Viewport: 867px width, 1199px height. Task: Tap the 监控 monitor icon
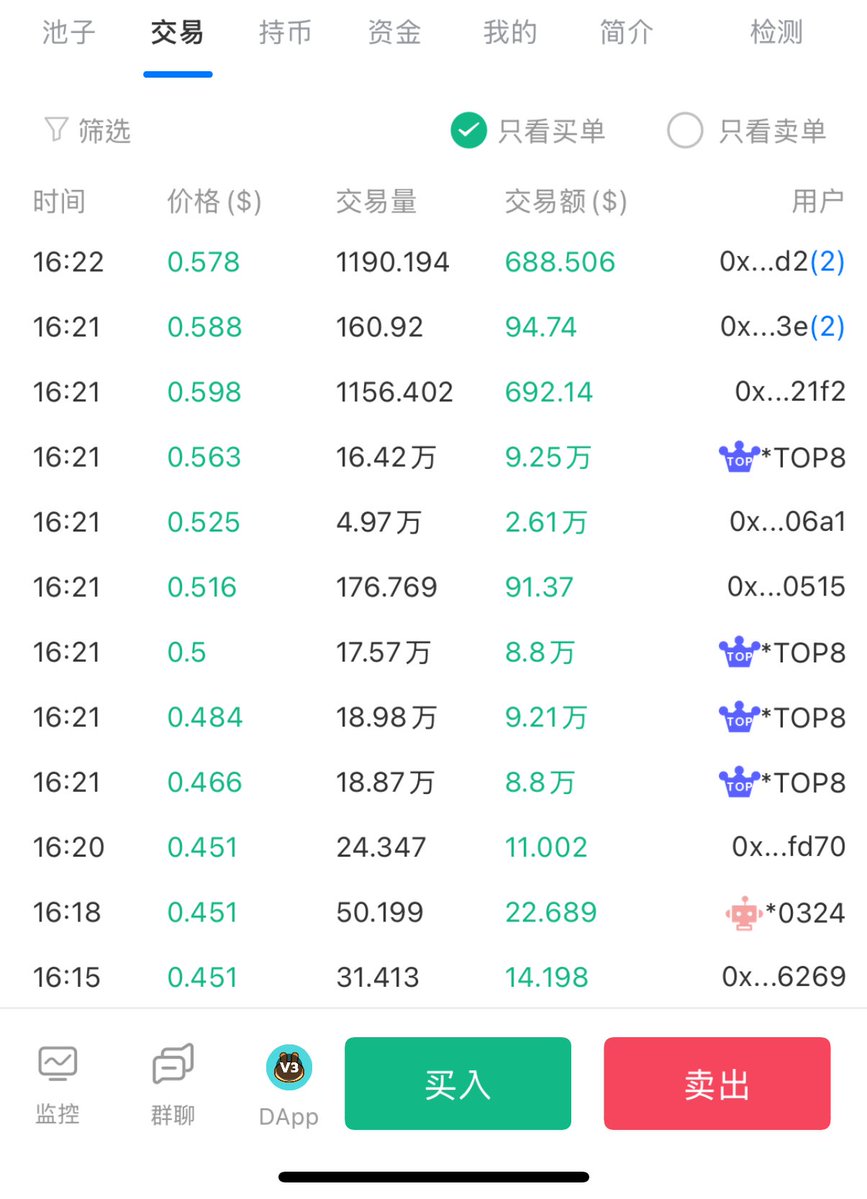tap(58, 1066)
